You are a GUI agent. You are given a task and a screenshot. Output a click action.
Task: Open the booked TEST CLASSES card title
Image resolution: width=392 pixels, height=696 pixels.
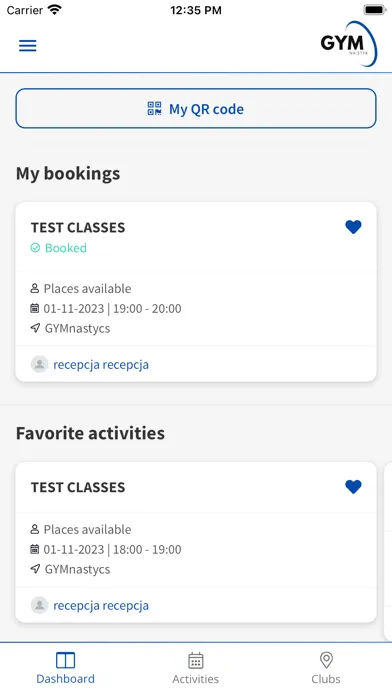click(x=78, y=227)
